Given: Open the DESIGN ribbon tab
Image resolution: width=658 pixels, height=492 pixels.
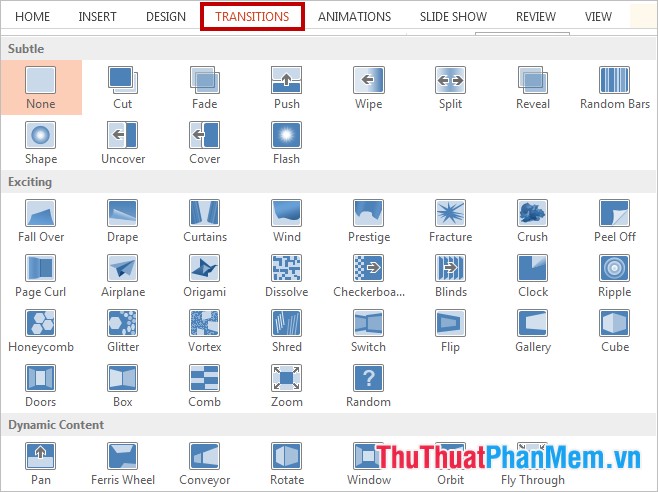Looking at the screenshot, I should coord(166,17).
